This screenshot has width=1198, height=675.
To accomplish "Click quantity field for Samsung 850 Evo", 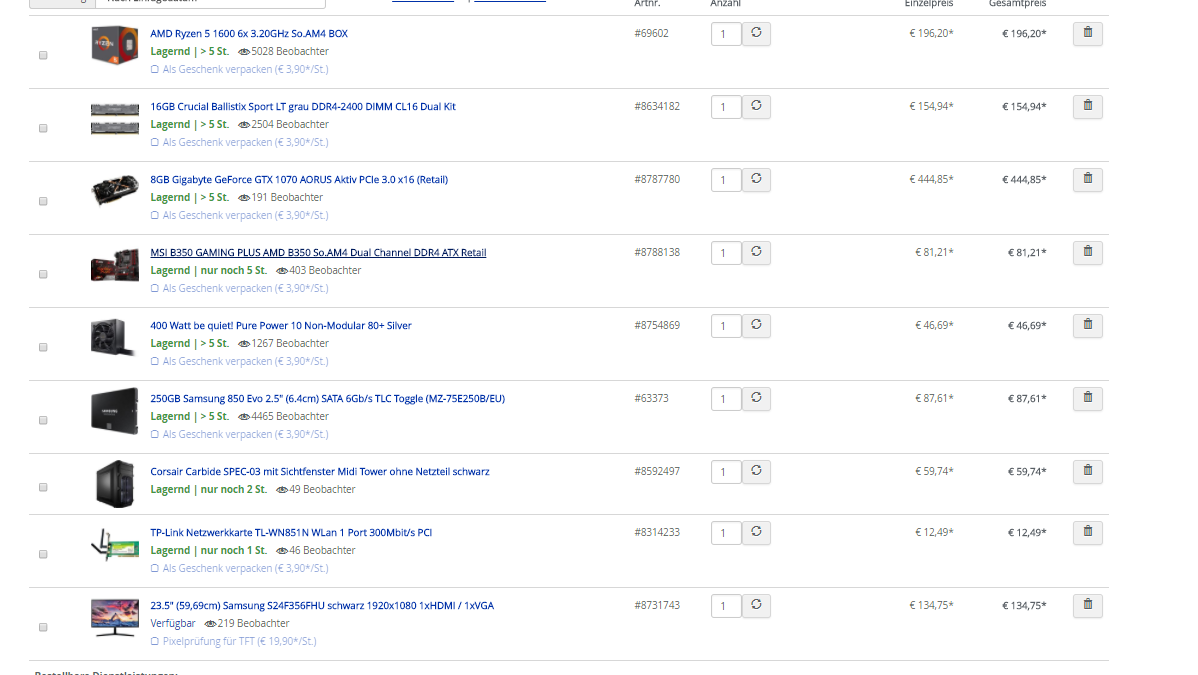I will [726, 399].
